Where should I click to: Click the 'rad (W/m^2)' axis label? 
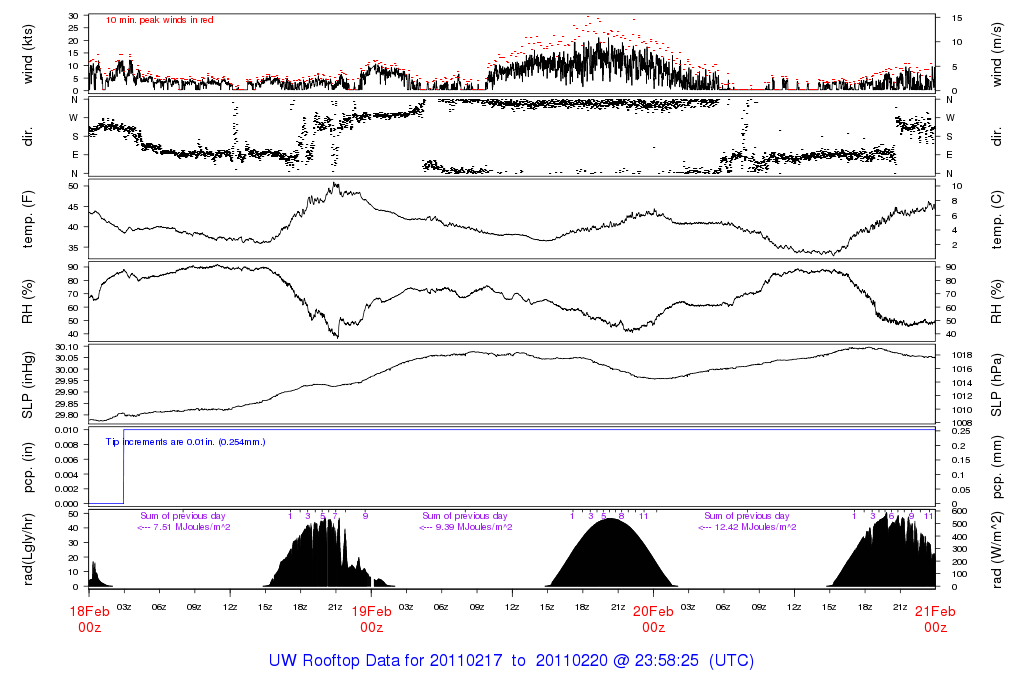pos(996,550)
